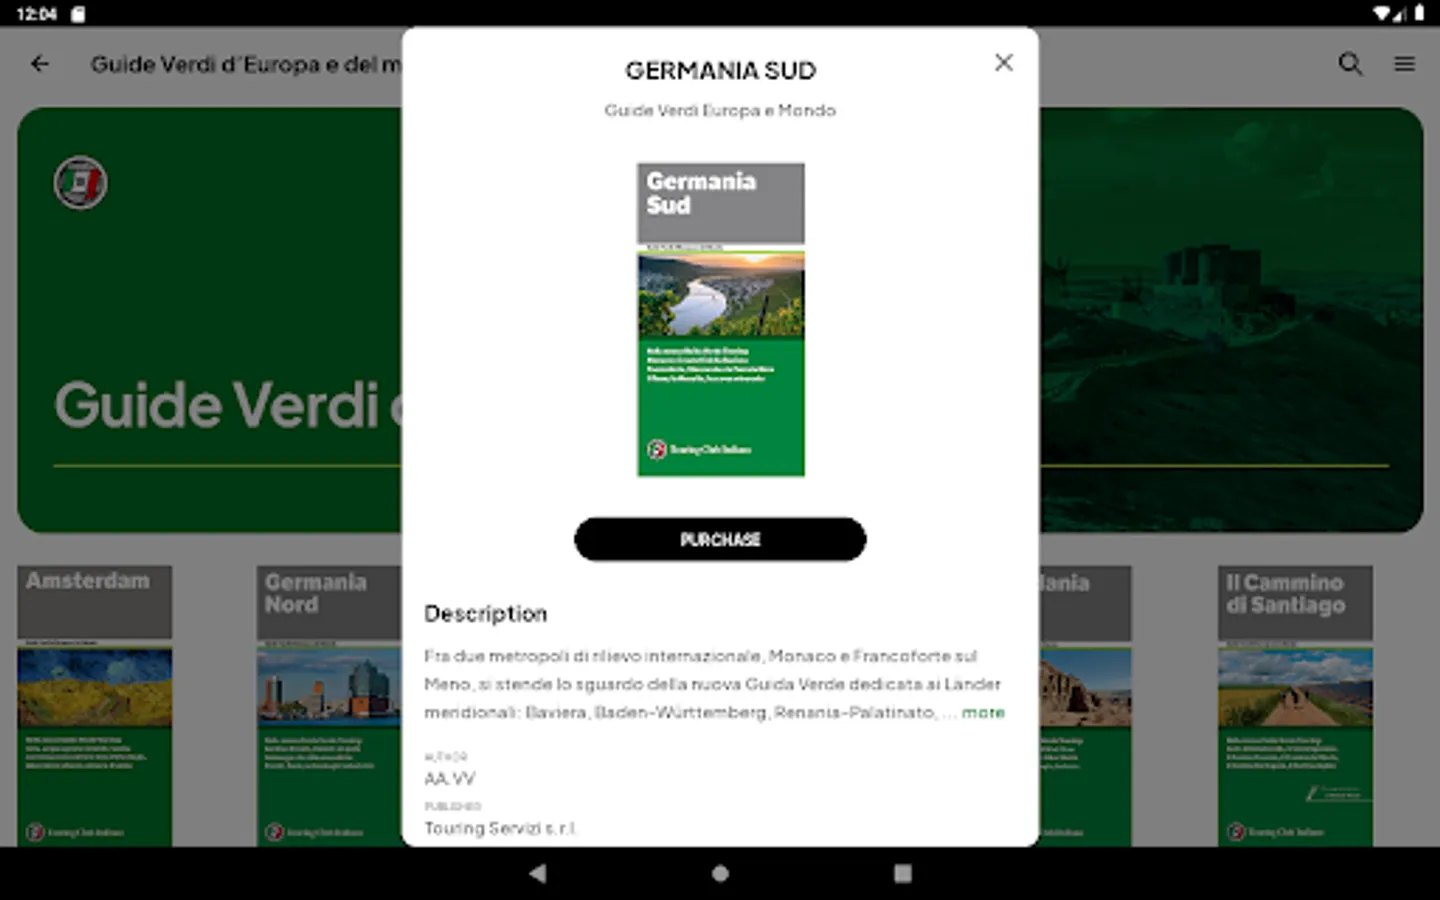Tap the 'Guide Verdi' banner heading
Screen dimensions: 1440x900
tap(228, 405)
